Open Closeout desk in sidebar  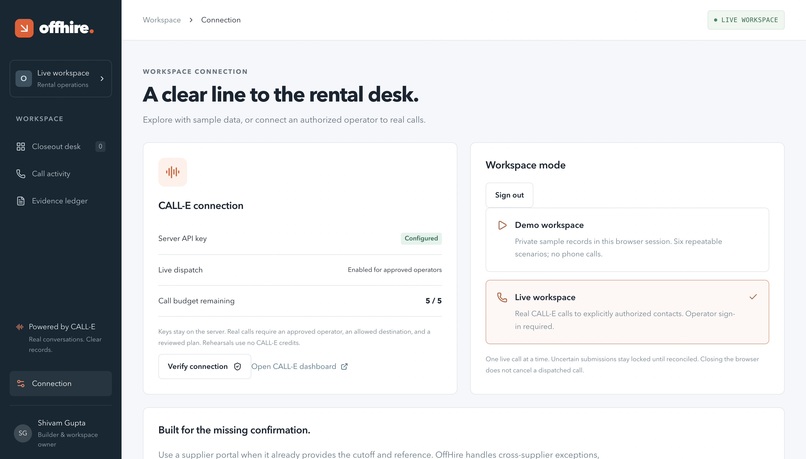[x=61, y=146]
